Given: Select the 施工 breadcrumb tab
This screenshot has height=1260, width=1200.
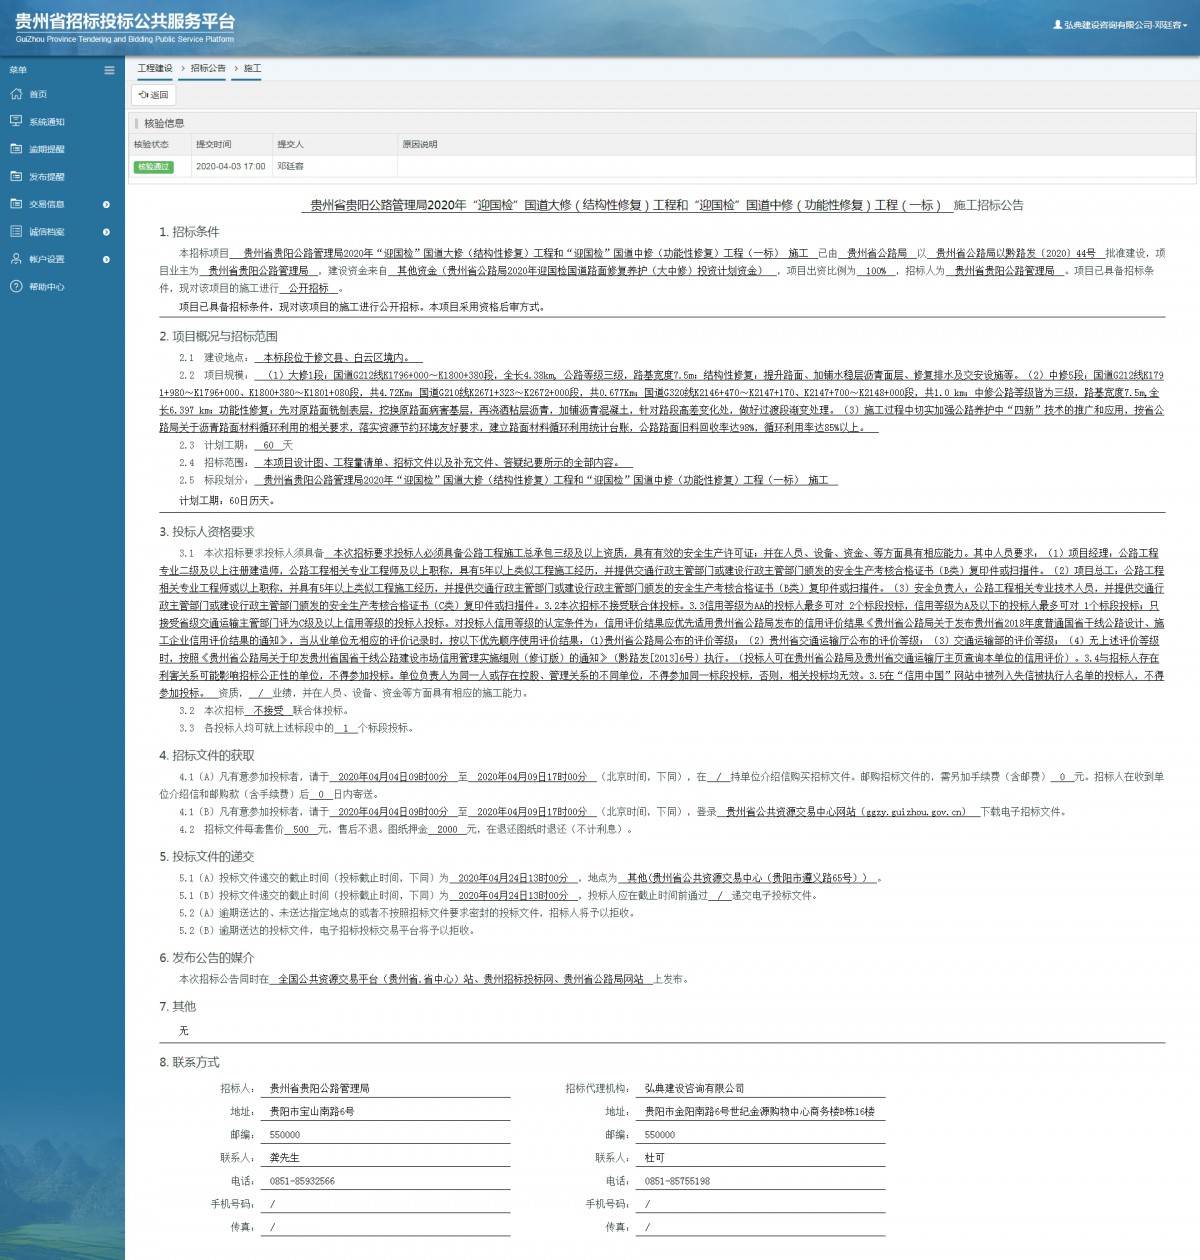Looking at the screenshot, I should pyautogui.click(x=252, y=68).
